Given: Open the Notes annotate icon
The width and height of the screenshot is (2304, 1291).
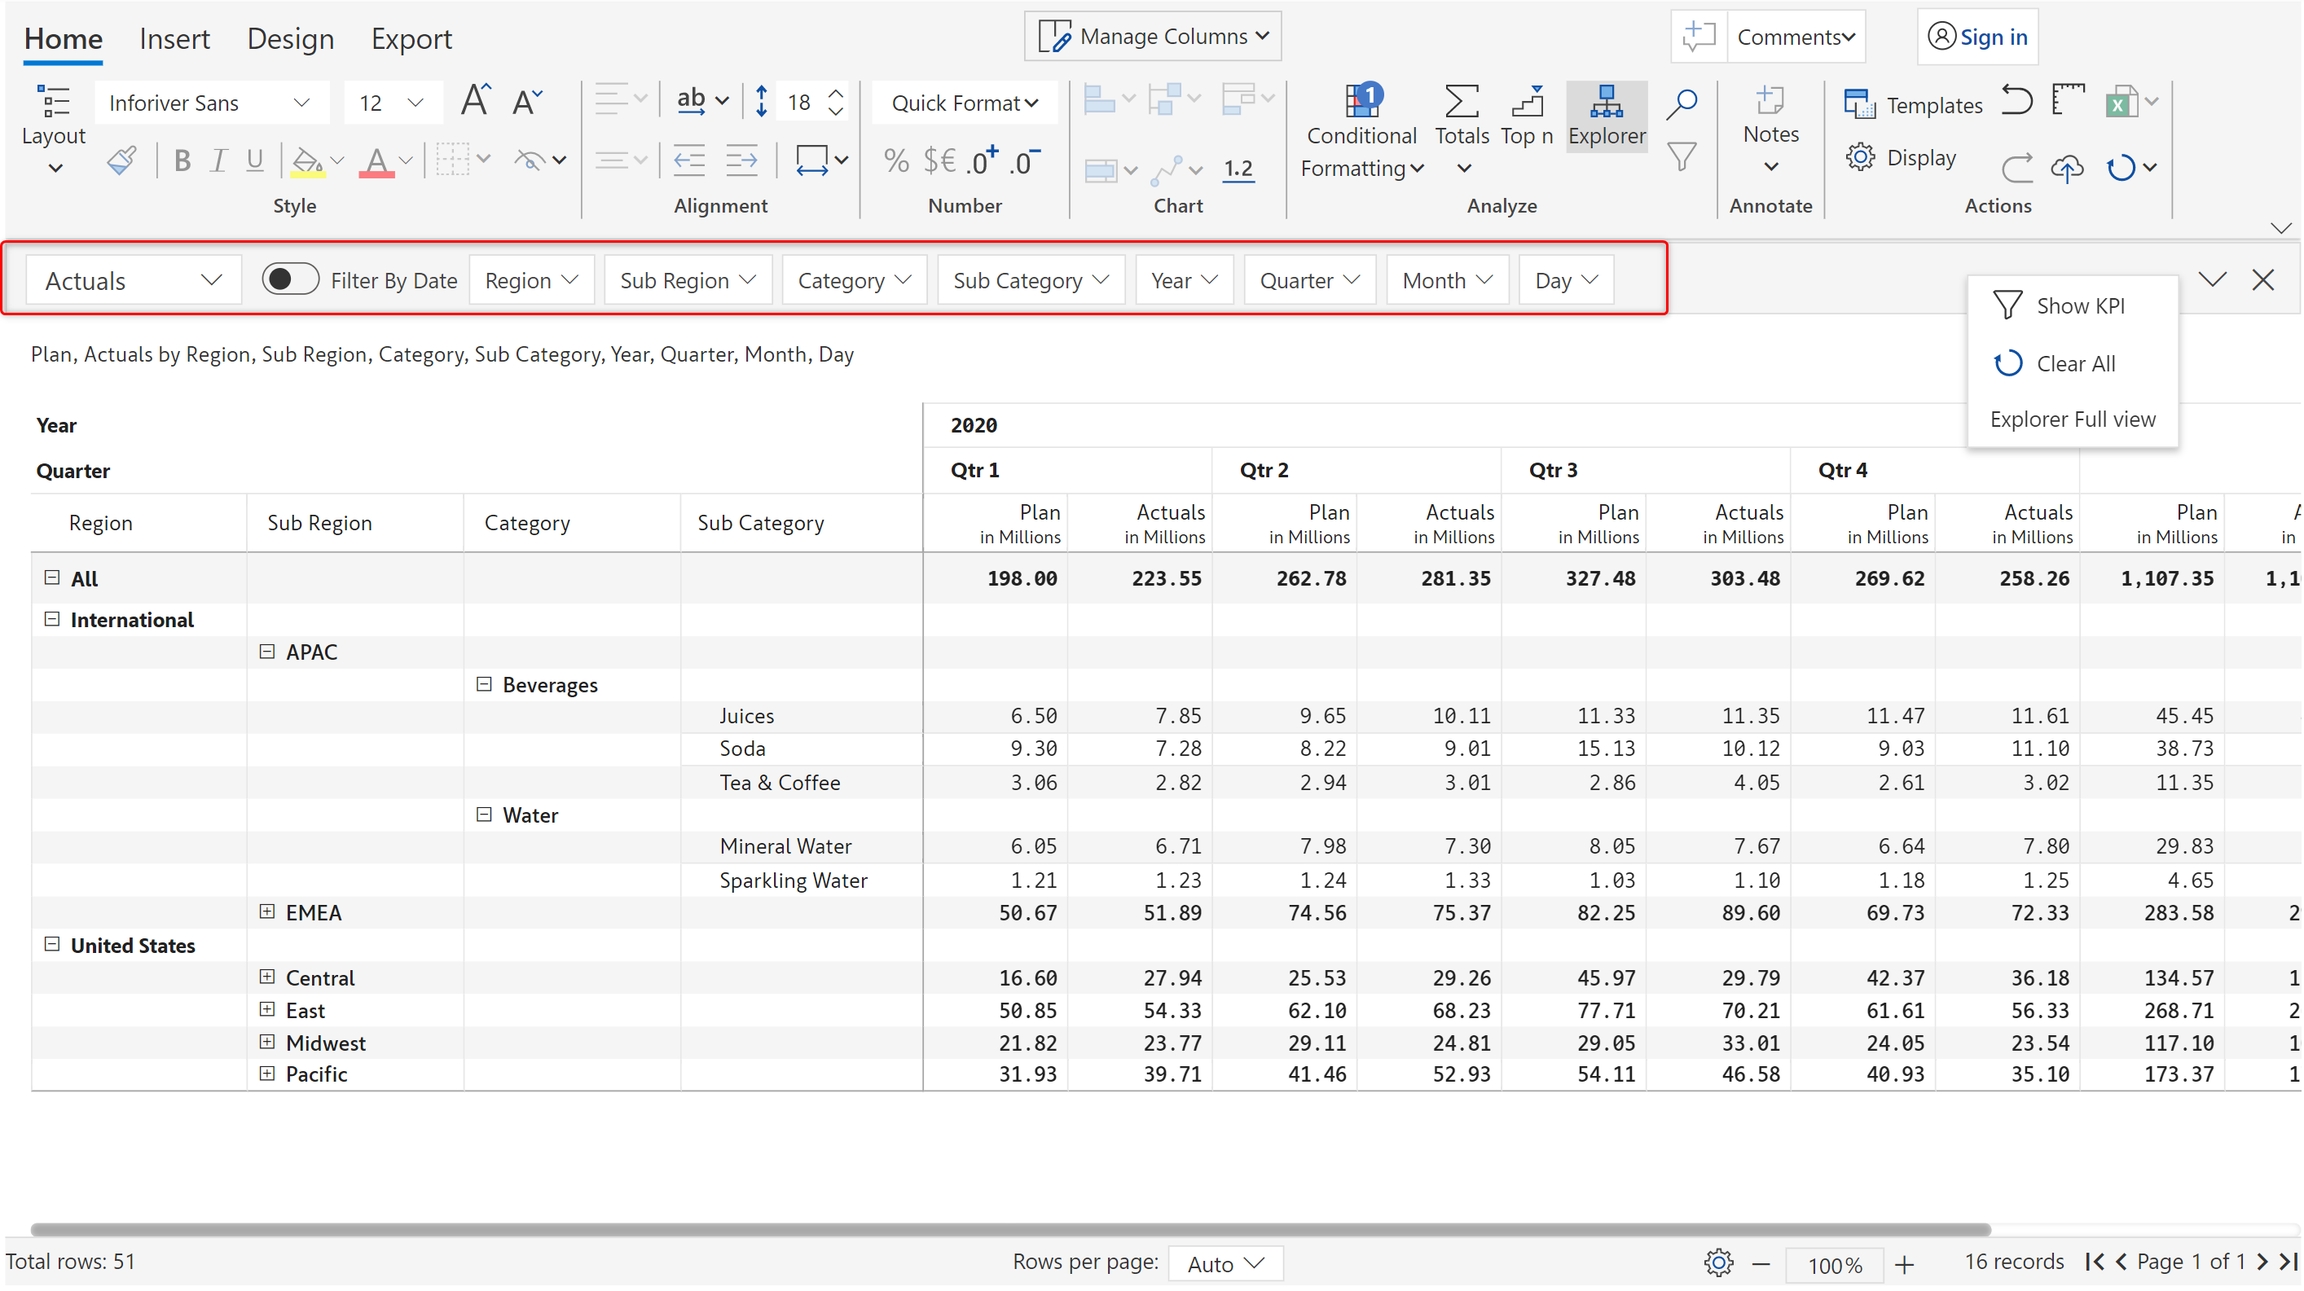Looking at the screenshot, I should tap(1770, 101).
